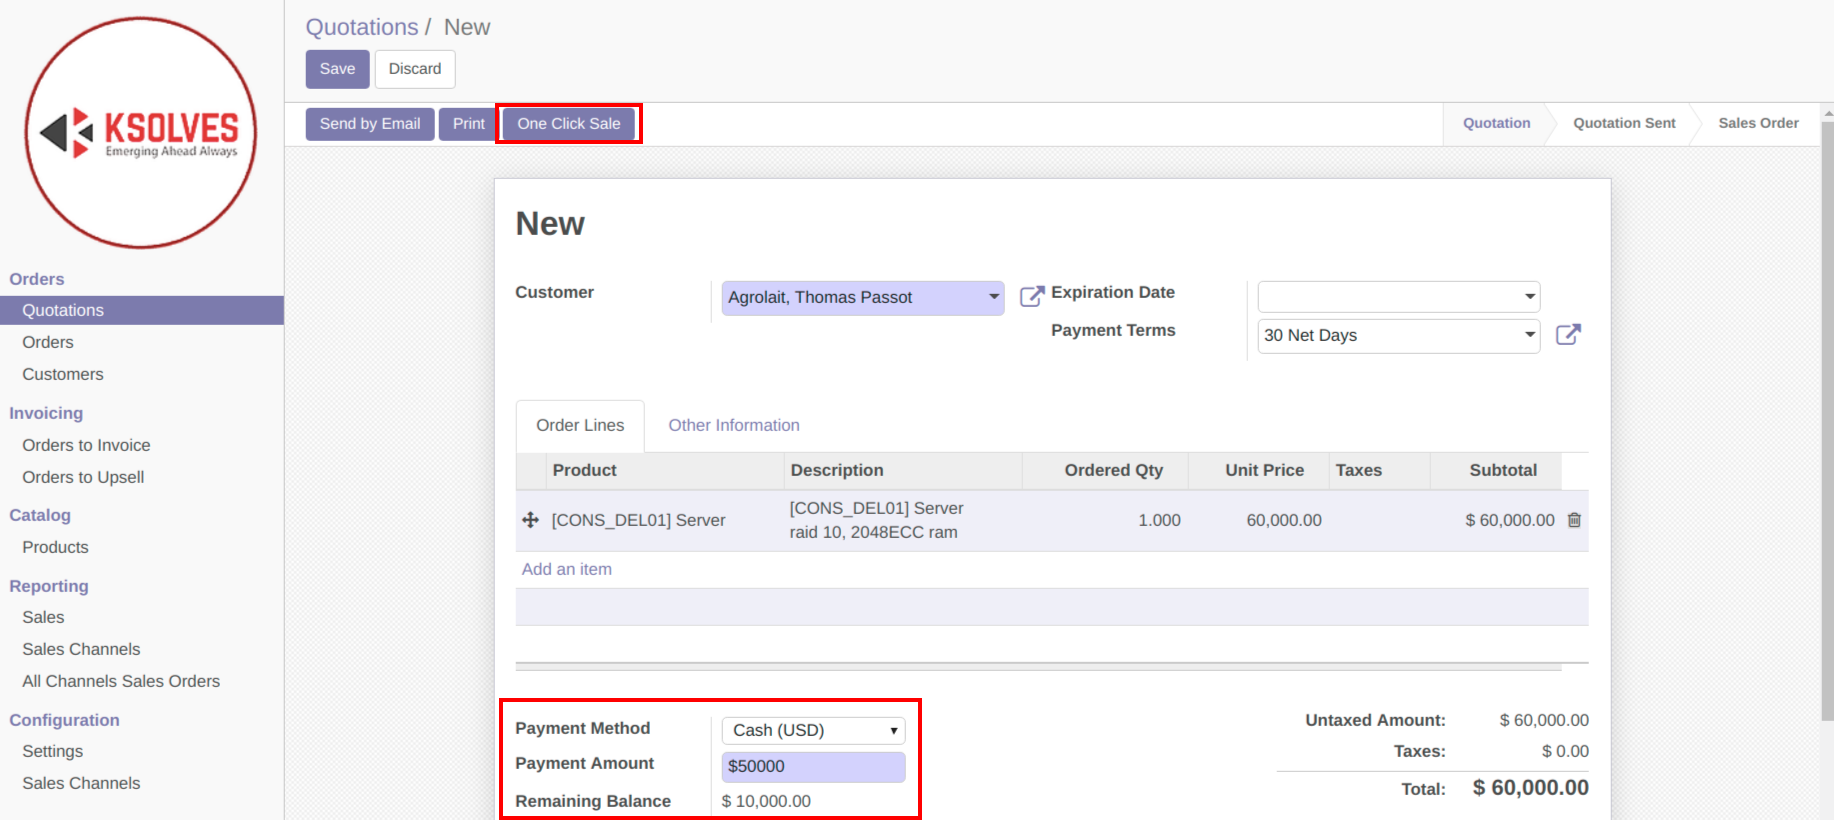Screen dimensions: 1834x820
Task: Open the Payment Method Cash (USD) selector
Action: pos(813,730)
